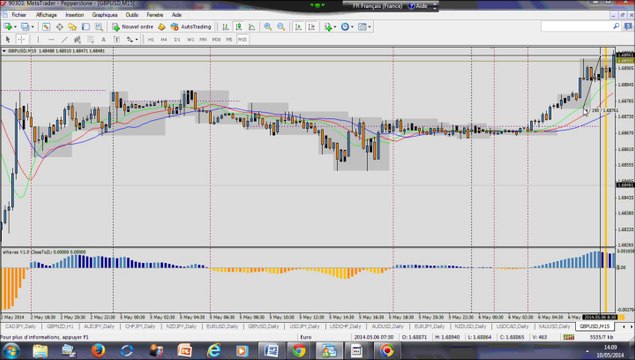Click the GBPUSD,M15 chart title triangle

[x=4, y=51]
